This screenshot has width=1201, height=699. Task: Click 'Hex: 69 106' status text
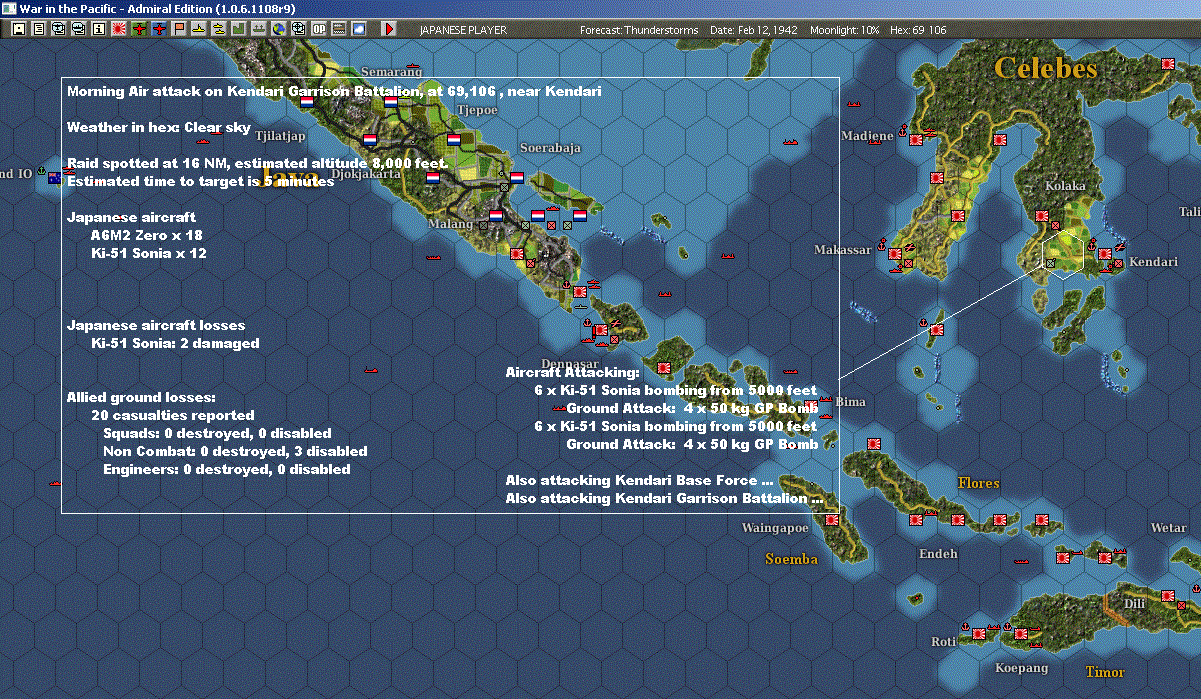click(918, 30)
